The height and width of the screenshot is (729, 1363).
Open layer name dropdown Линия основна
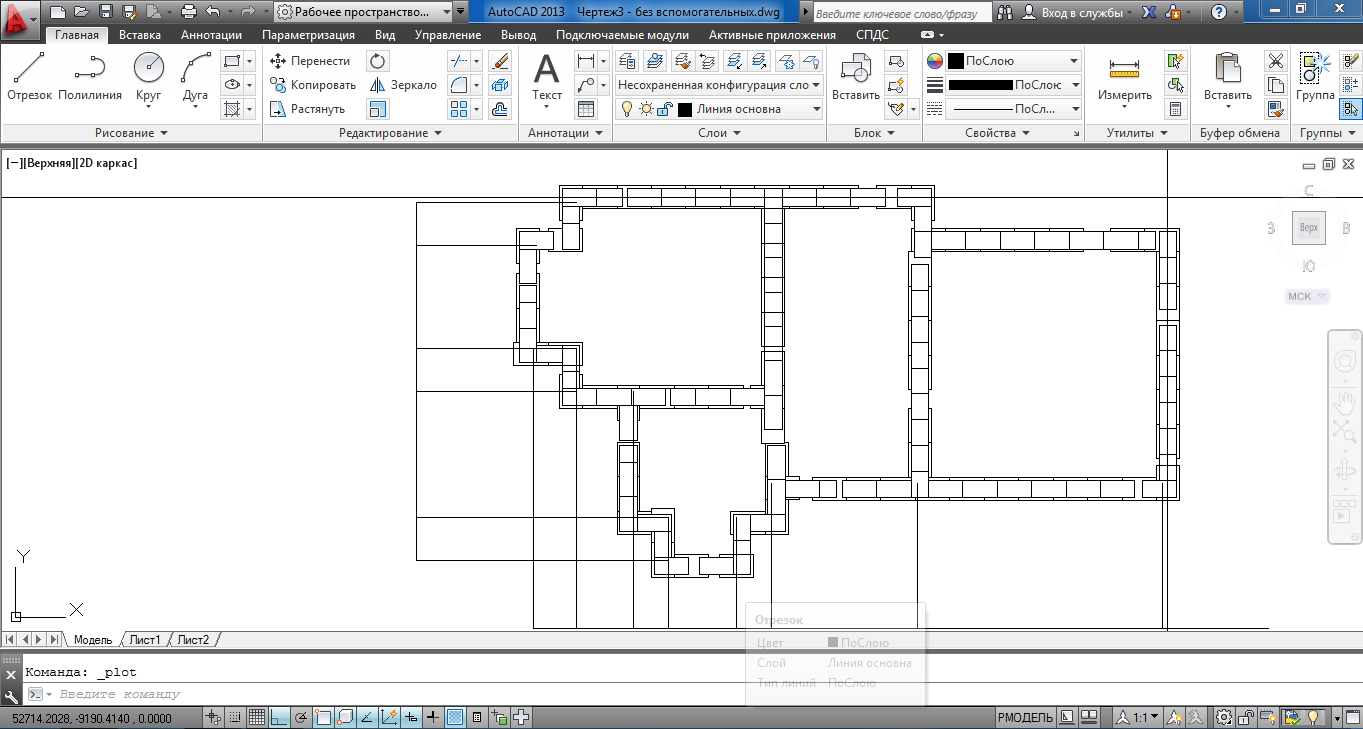point(720,109)
